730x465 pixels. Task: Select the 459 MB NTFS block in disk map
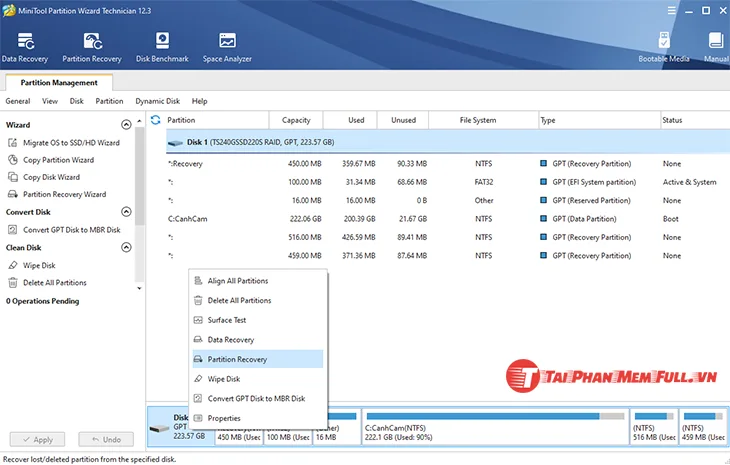click(x=703, y=426)
